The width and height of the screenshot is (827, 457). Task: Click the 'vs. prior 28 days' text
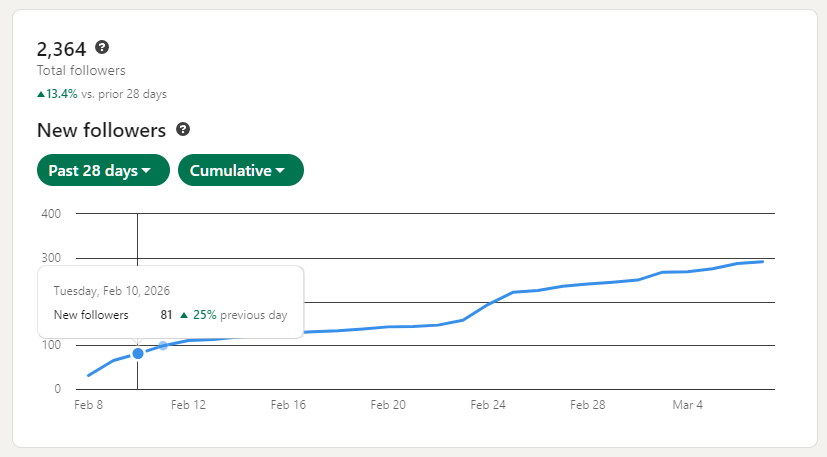point(124,94)
